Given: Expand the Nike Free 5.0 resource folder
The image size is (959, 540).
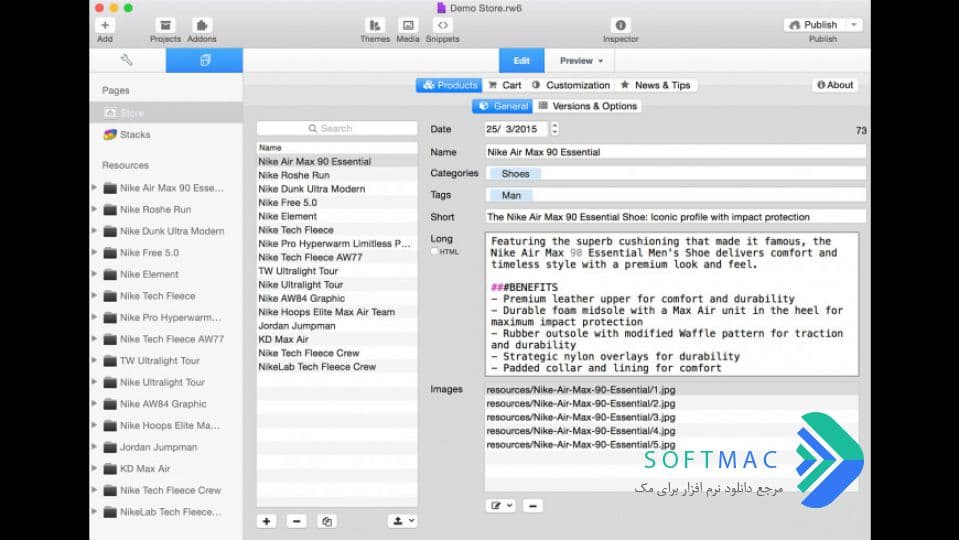Looking at the screenshot, I should click(94, 252).
